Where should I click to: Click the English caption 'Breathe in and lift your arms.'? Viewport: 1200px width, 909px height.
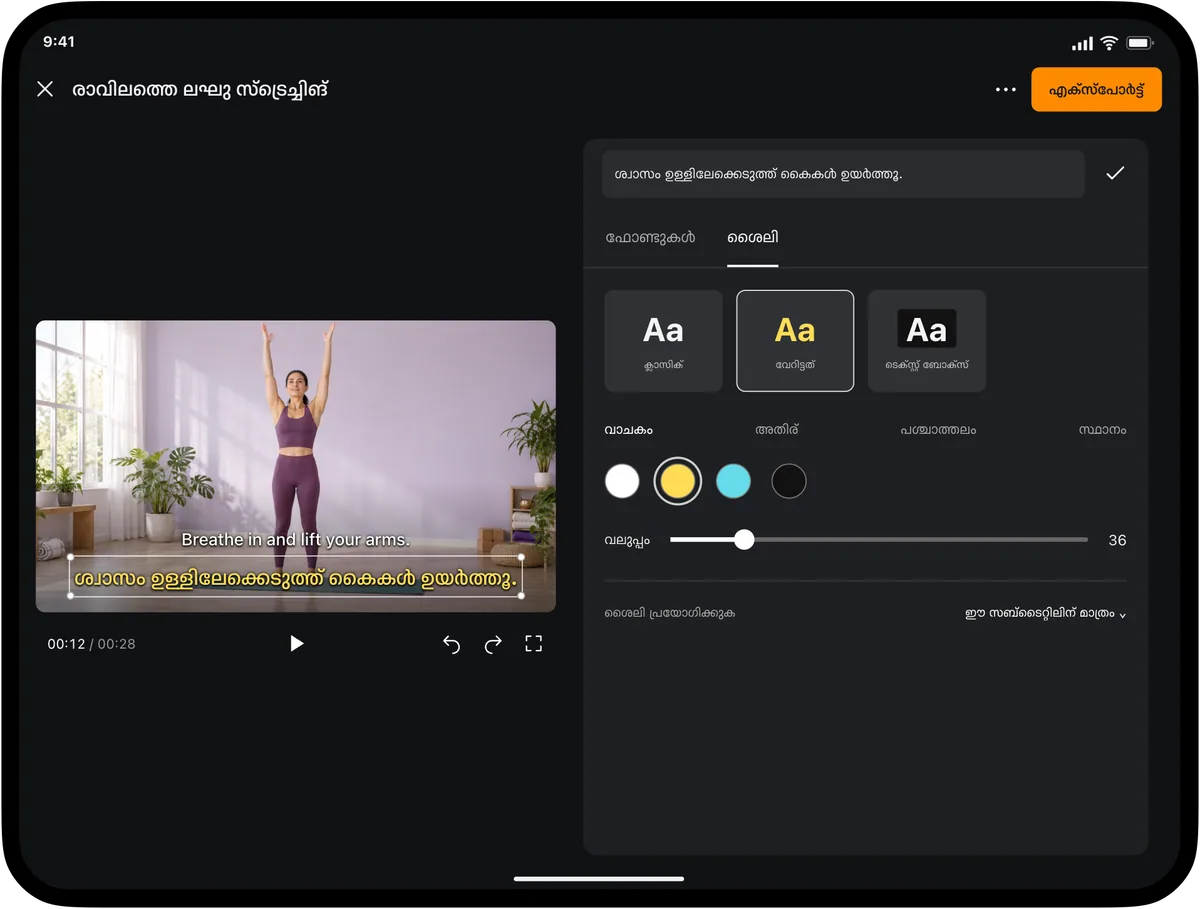pyautogui.click(x=296, y=540)
